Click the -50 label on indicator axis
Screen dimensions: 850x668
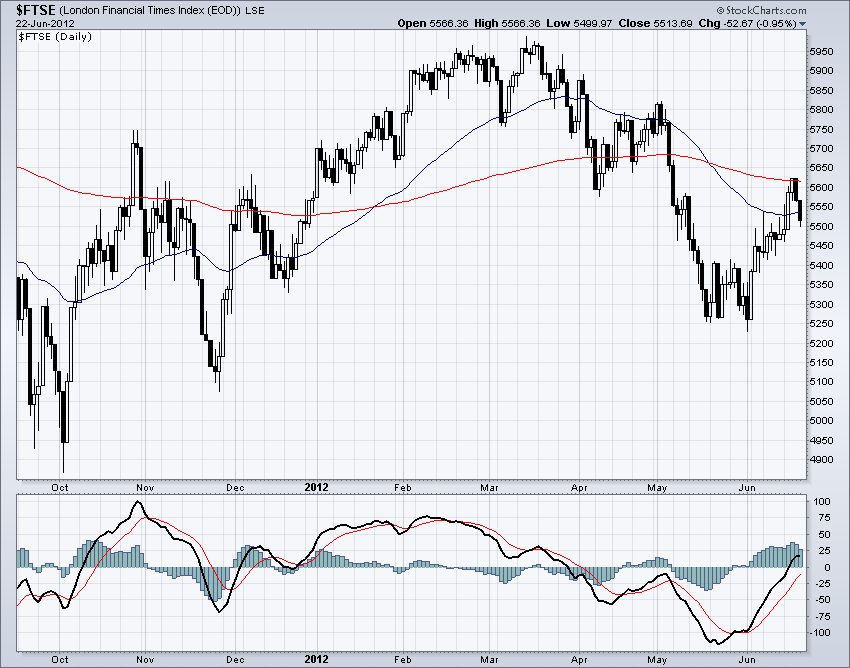pyautogui.click(x=822, y=600)
